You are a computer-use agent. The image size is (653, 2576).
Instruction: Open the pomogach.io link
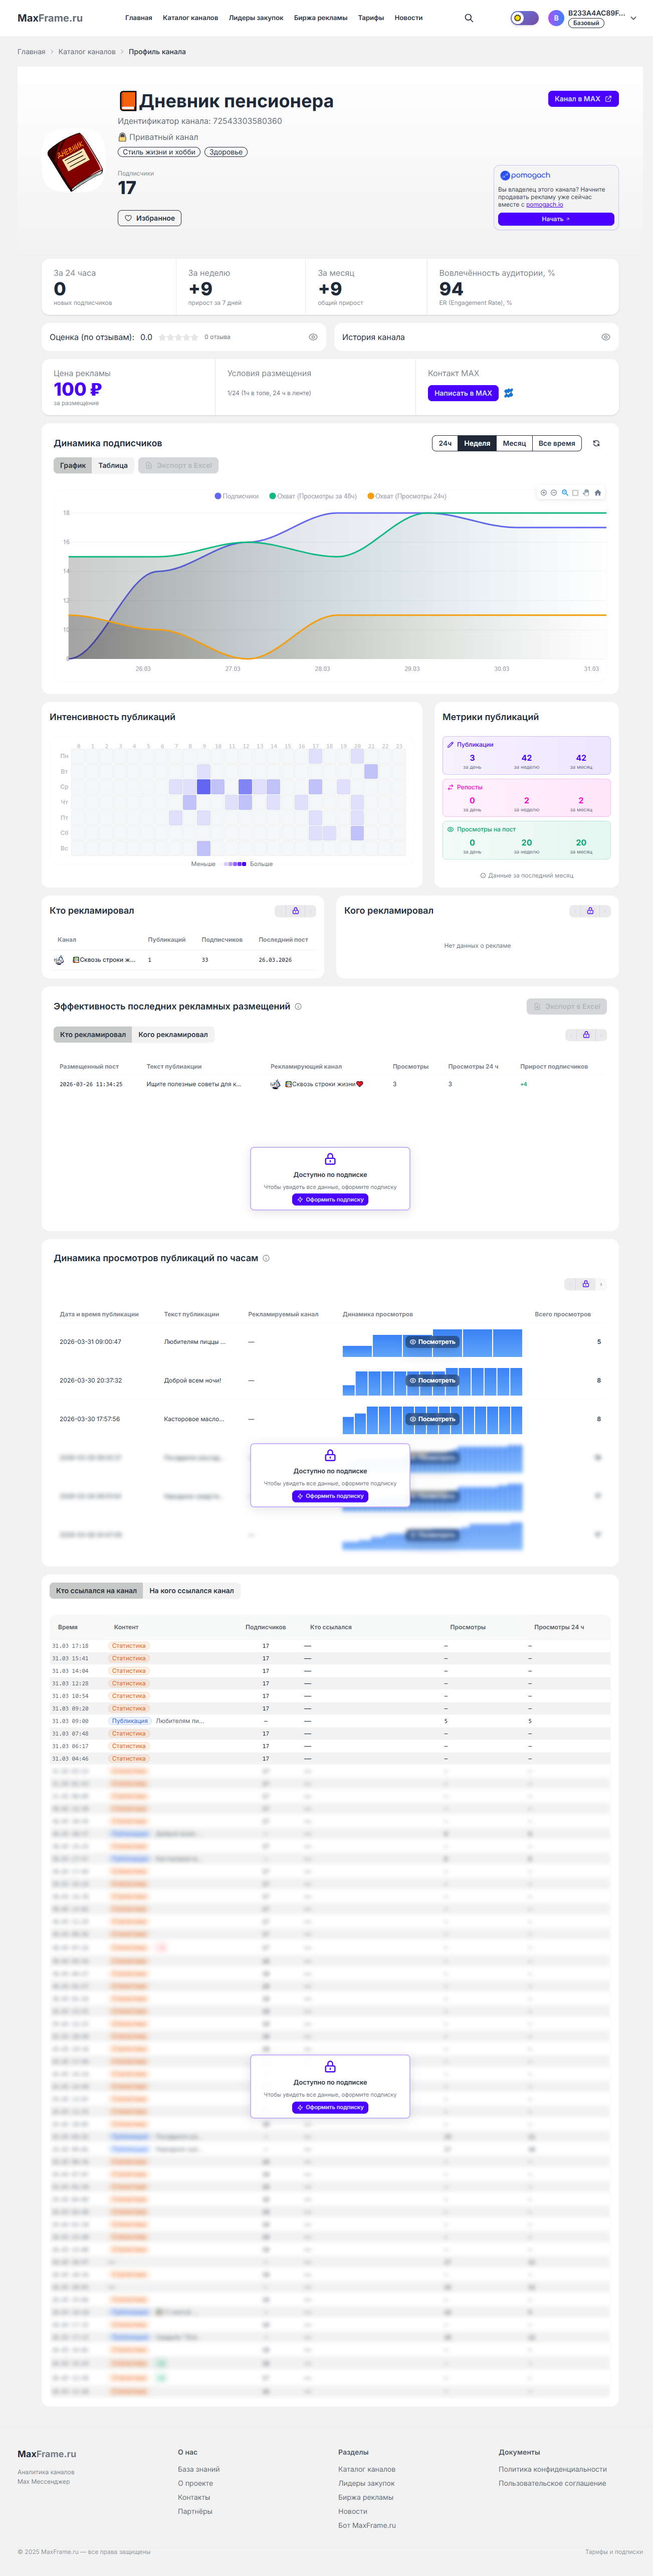point(544,205)
